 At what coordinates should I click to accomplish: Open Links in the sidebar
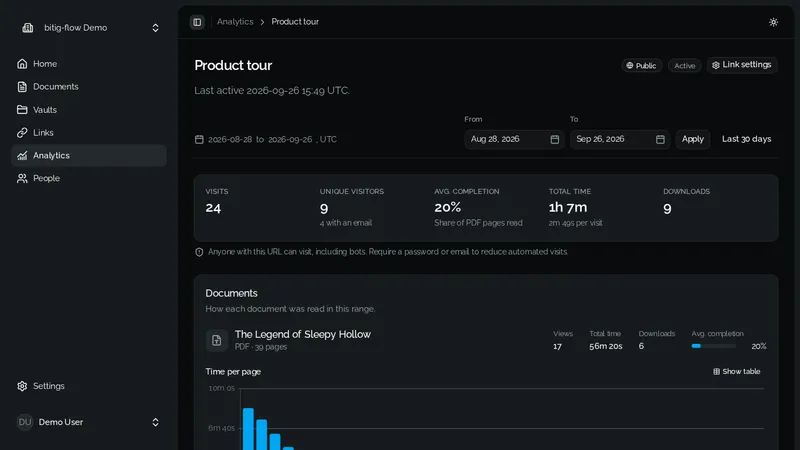[x=88, y=133]
